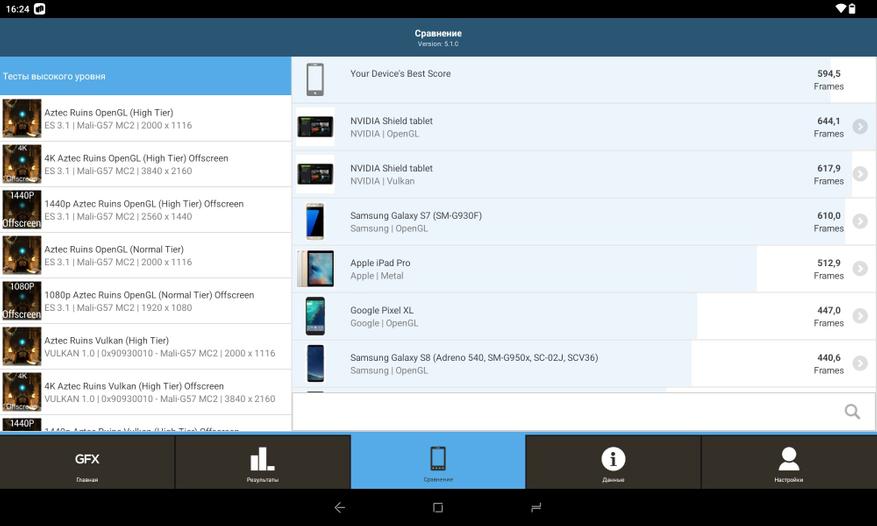Open Google Pixel XL OpenGL row
This screenshot has height=526, width=877.
tap(584, 316)
